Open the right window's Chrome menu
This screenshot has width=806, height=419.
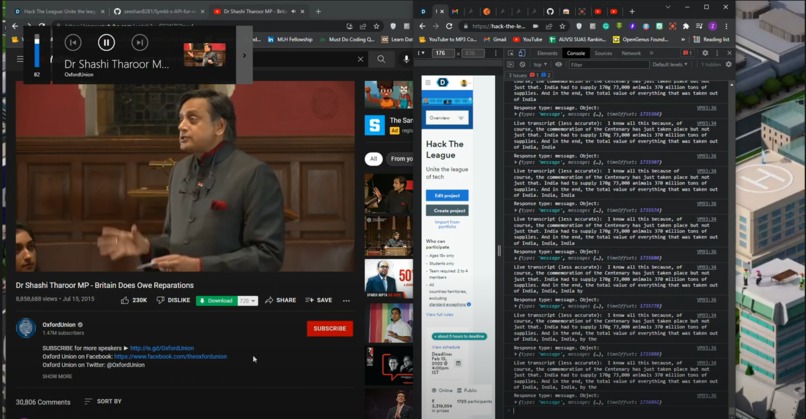point(726,26)
